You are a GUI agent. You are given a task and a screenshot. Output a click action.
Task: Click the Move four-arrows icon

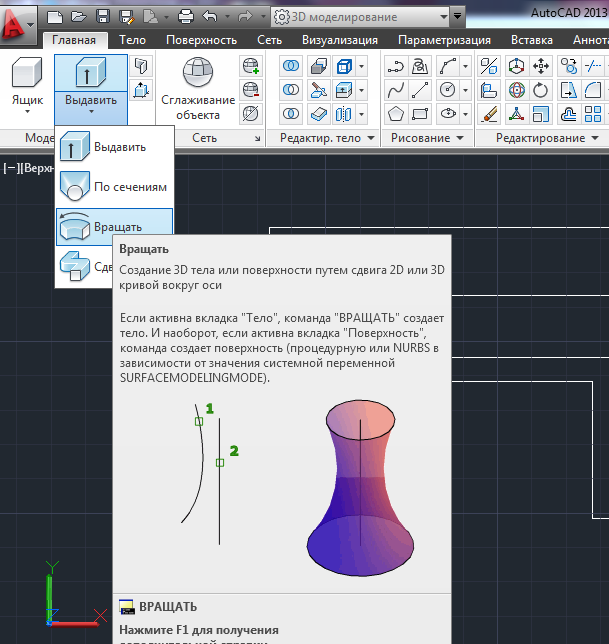click(540, 66)
